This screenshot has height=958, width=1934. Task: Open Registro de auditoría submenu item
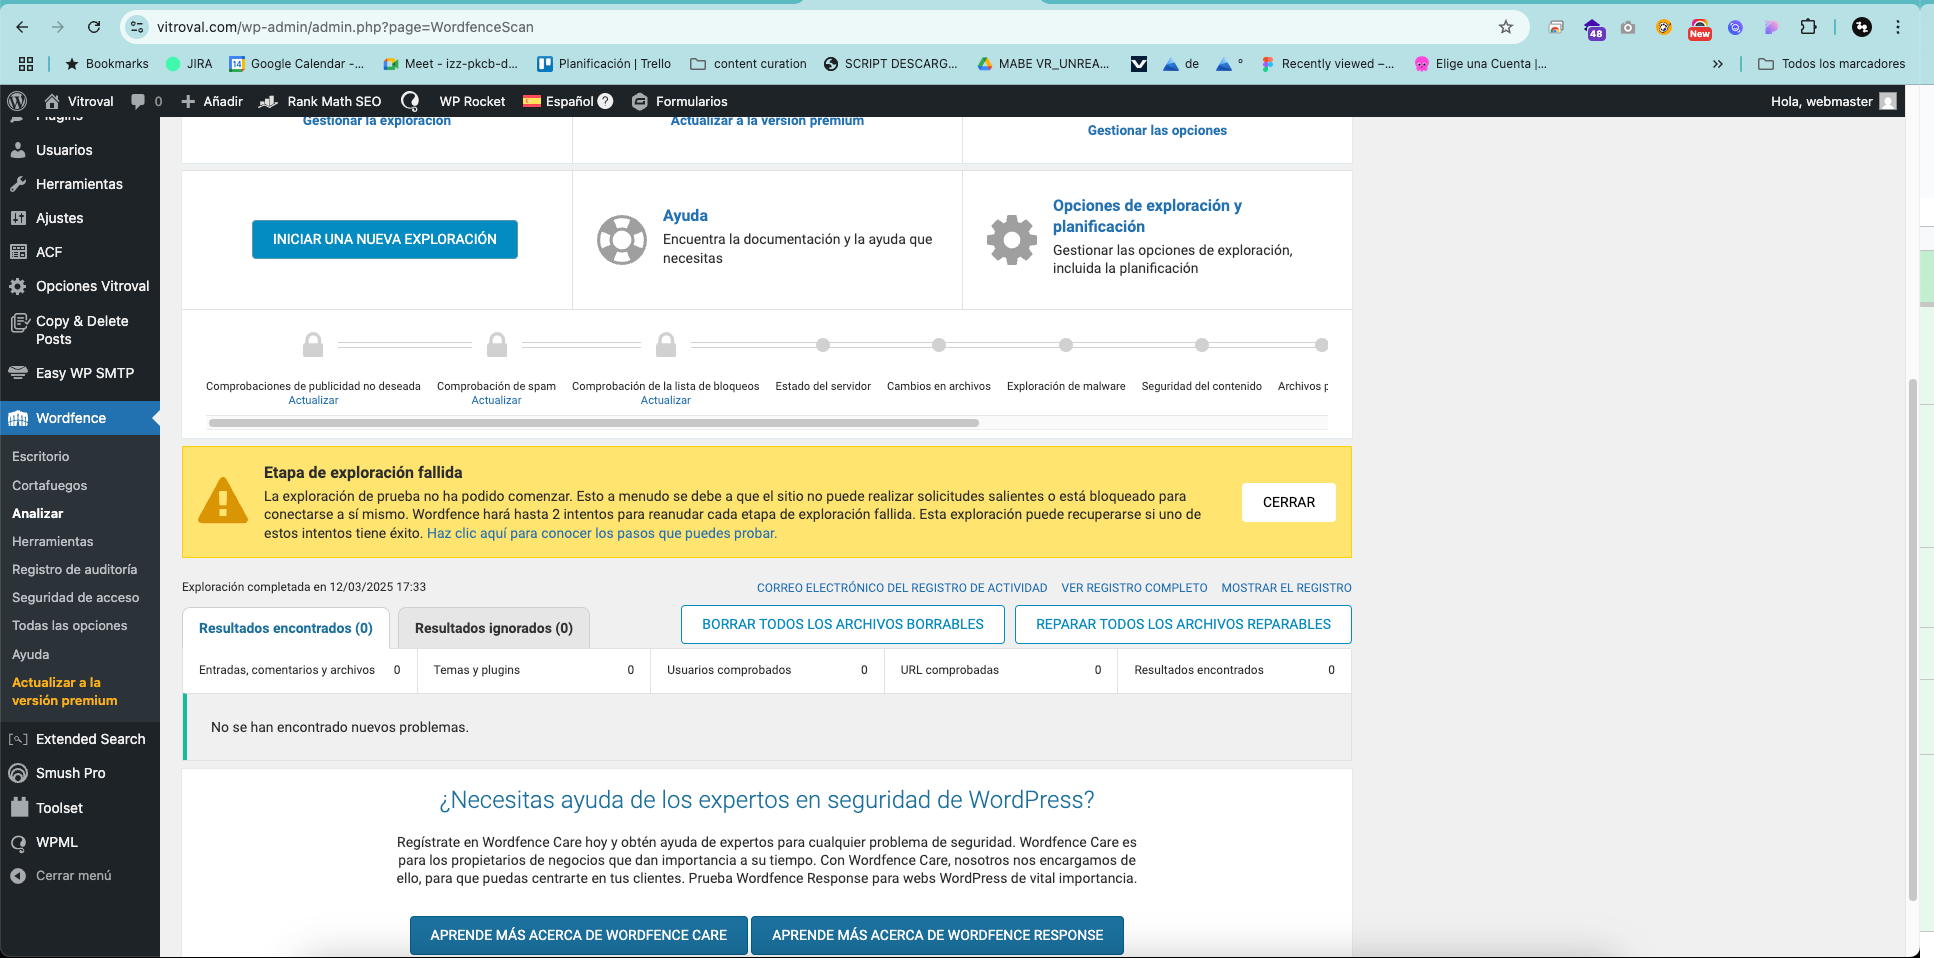point(75,569)
